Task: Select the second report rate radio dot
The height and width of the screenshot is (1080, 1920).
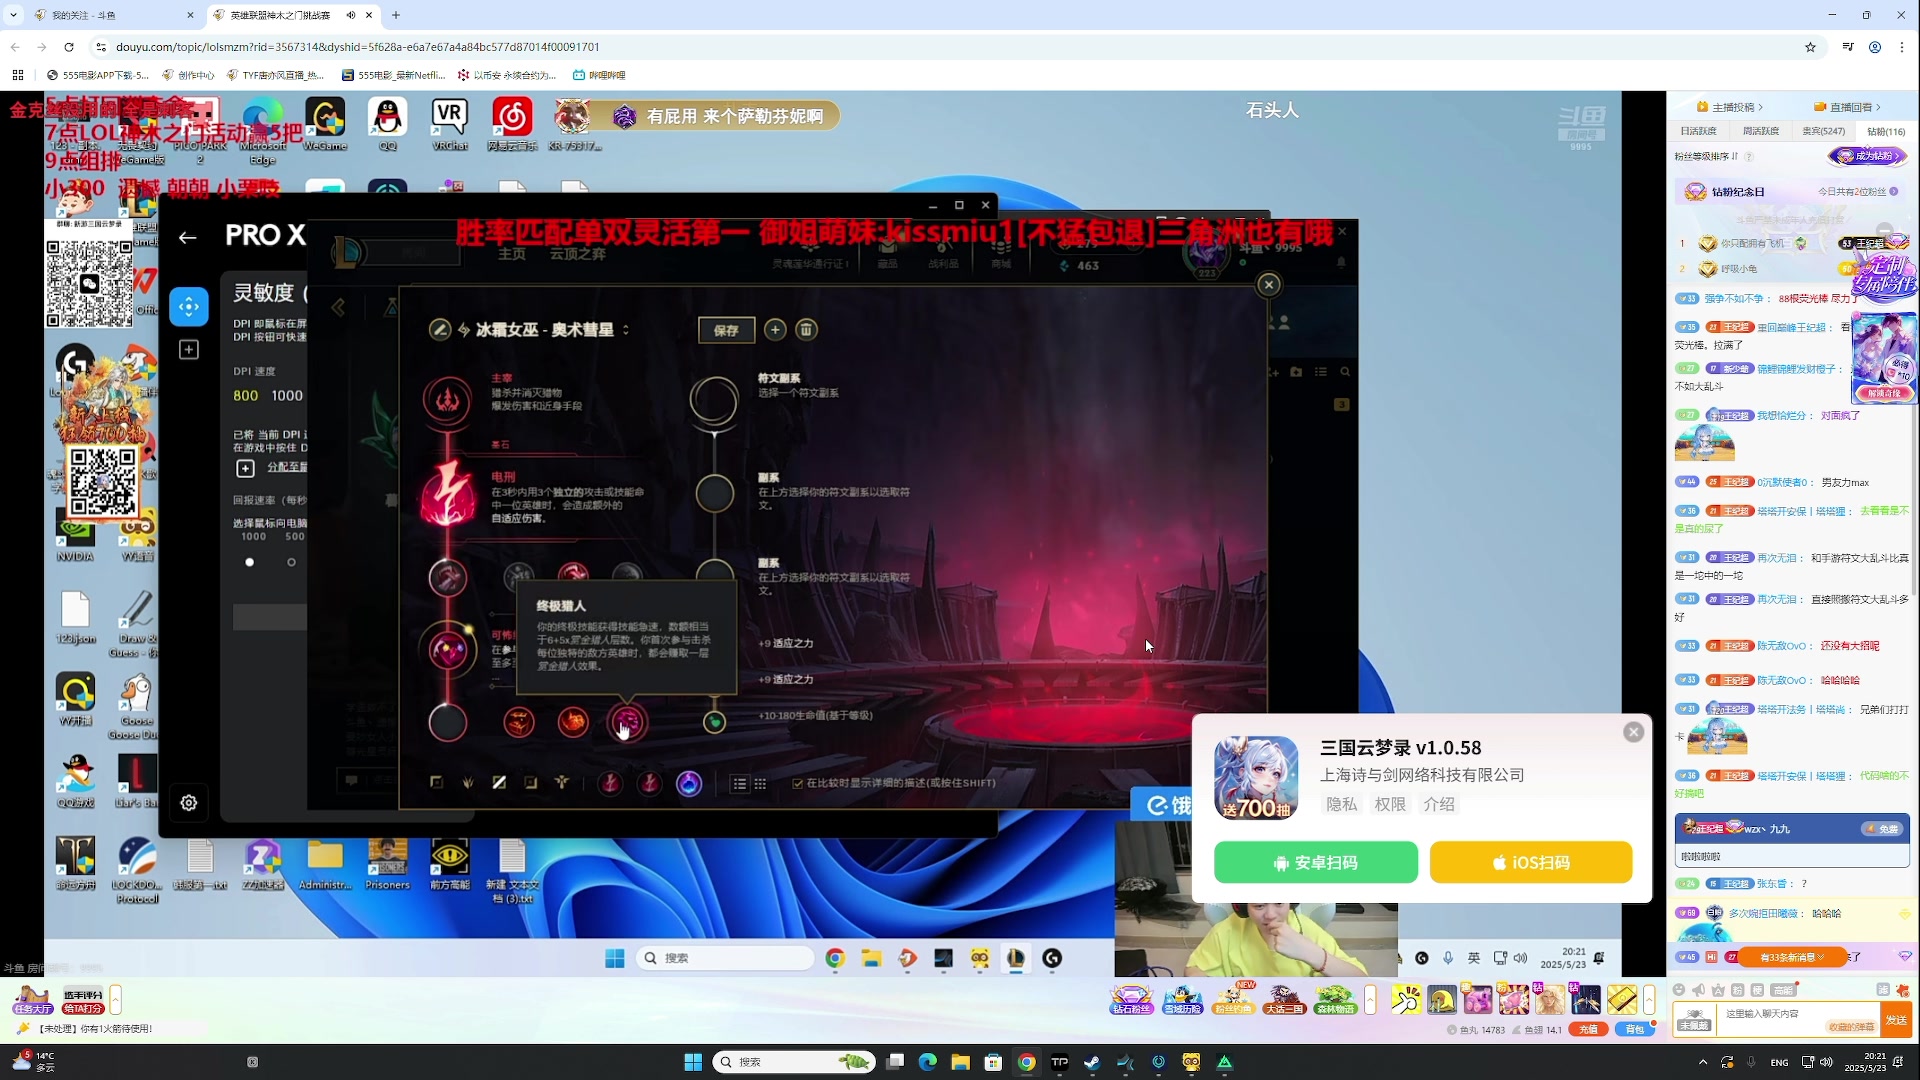Action: (292, 562)
